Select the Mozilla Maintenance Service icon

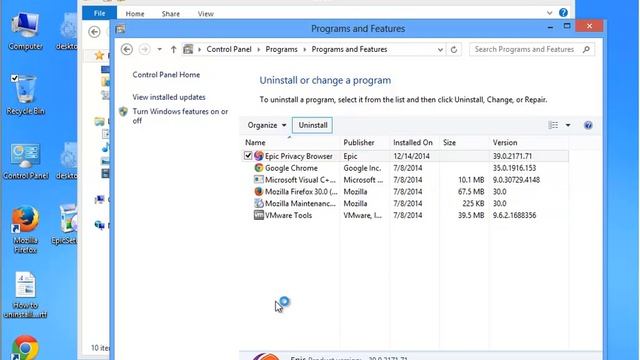click(x=259, y=203)
